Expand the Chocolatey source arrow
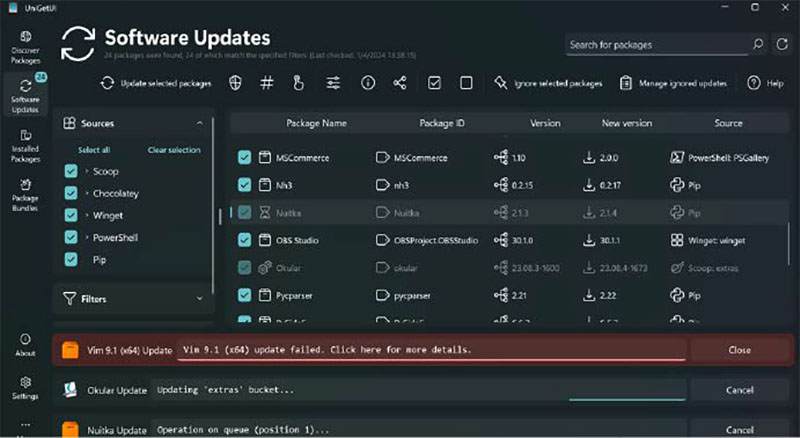This screenshot has width=800, height=438. click(x=87, y=193)
